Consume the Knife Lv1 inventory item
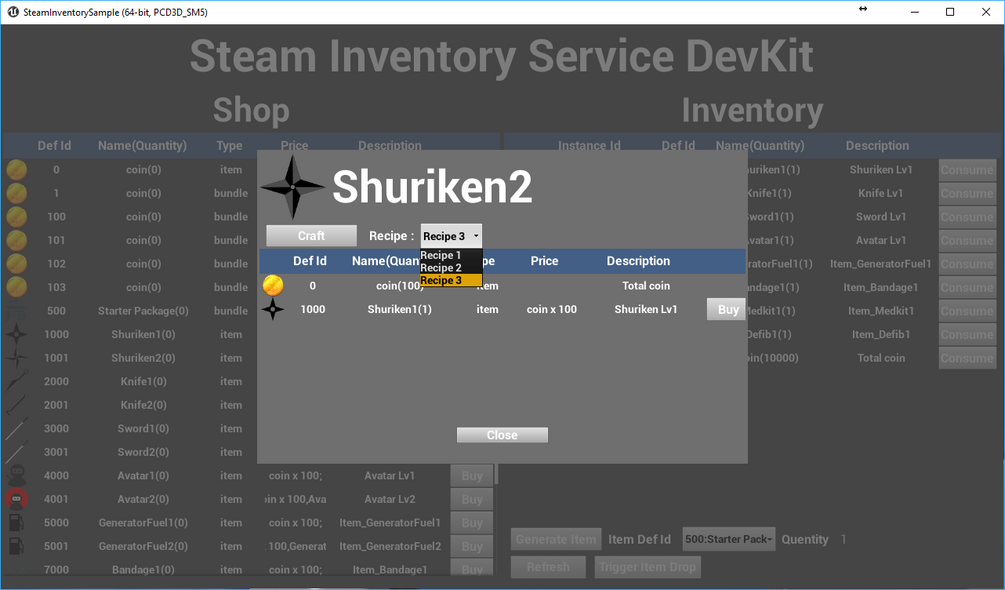Image resolution: width=1005 pixels, height=590 pixels. coord(968,193)
